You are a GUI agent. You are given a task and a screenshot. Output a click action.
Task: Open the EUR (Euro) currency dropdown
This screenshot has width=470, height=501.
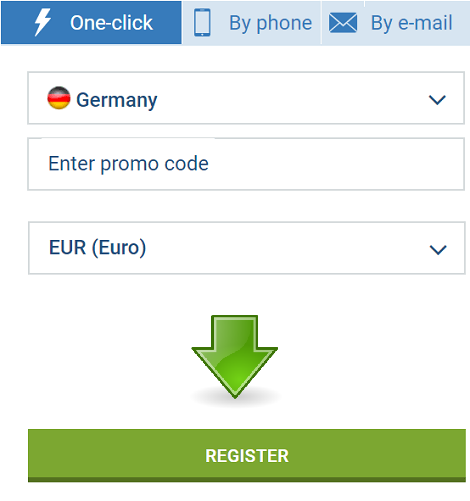(247, 248)
